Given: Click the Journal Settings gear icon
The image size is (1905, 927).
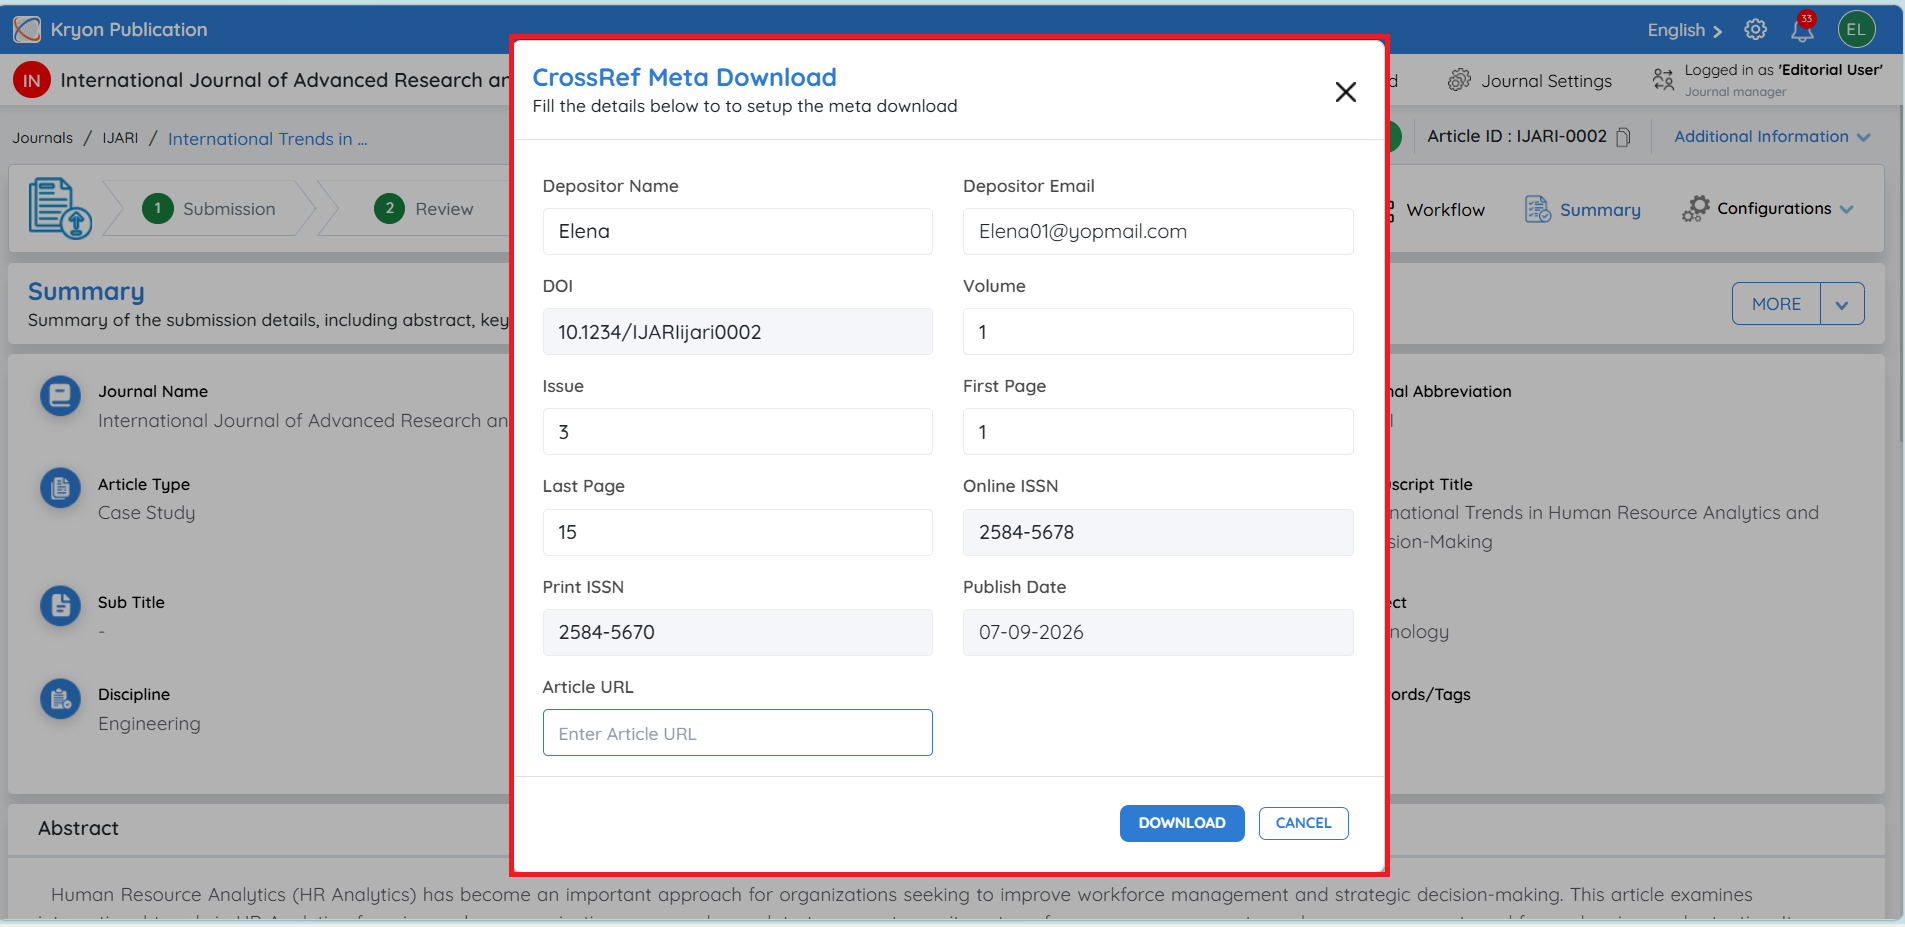Looking at the screenshot, I should (1459, 80).
